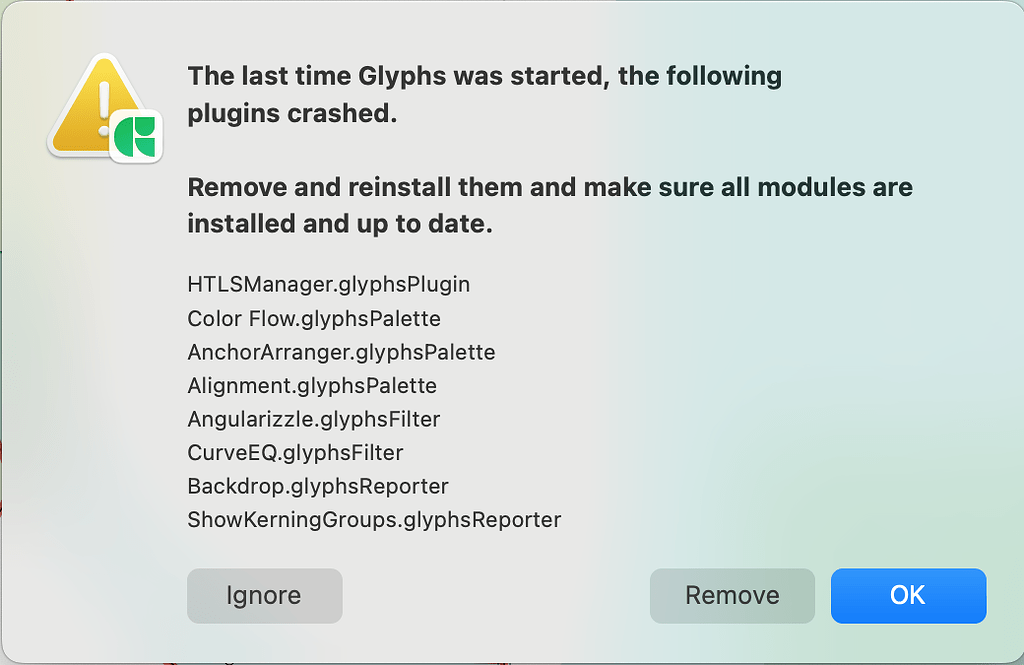Pick Alignment.glyphsPalette from the plugin list

pos(312,386)
